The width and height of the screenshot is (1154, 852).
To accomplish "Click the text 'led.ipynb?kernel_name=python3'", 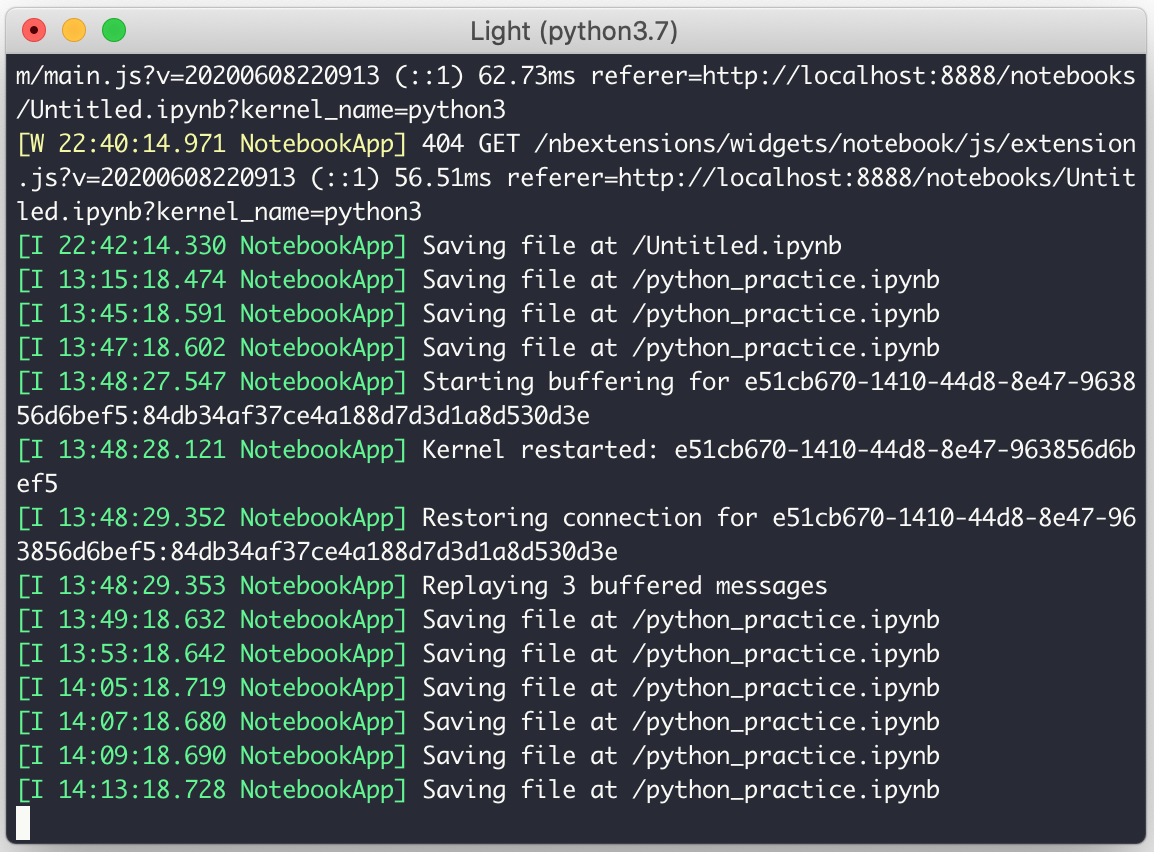I will (219, 212).
